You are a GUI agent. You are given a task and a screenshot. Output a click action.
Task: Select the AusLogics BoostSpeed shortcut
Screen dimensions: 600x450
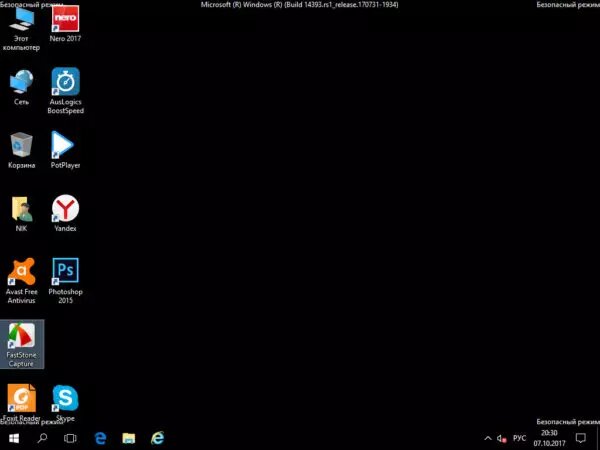tap(65, 91)
